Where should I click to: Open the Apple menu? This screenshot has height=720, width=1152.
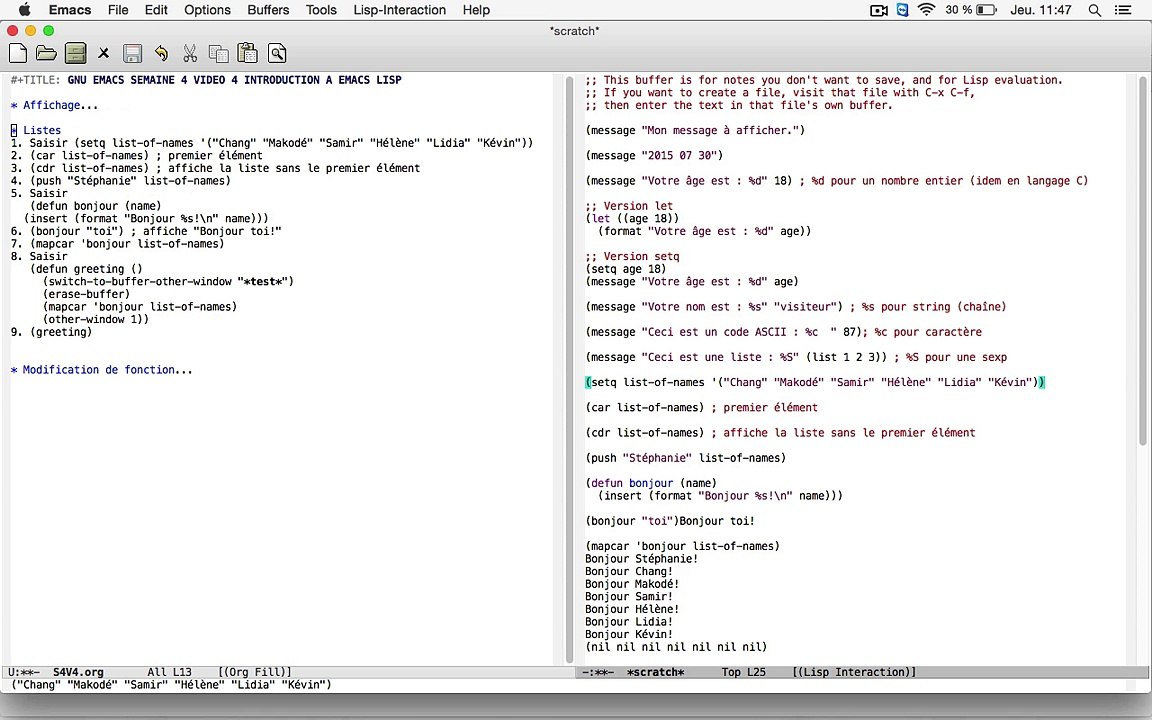(24, 10)
